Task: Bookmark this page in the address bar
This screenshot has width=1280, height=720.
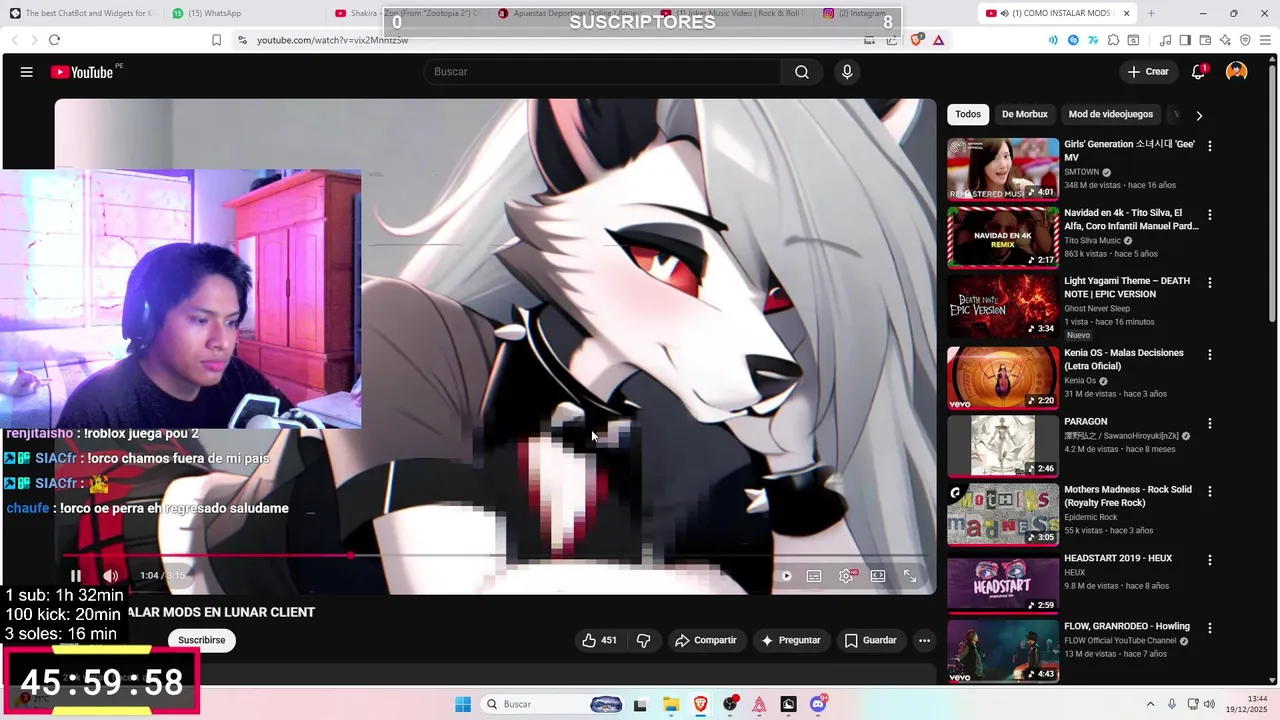Action: pos(216,40)
